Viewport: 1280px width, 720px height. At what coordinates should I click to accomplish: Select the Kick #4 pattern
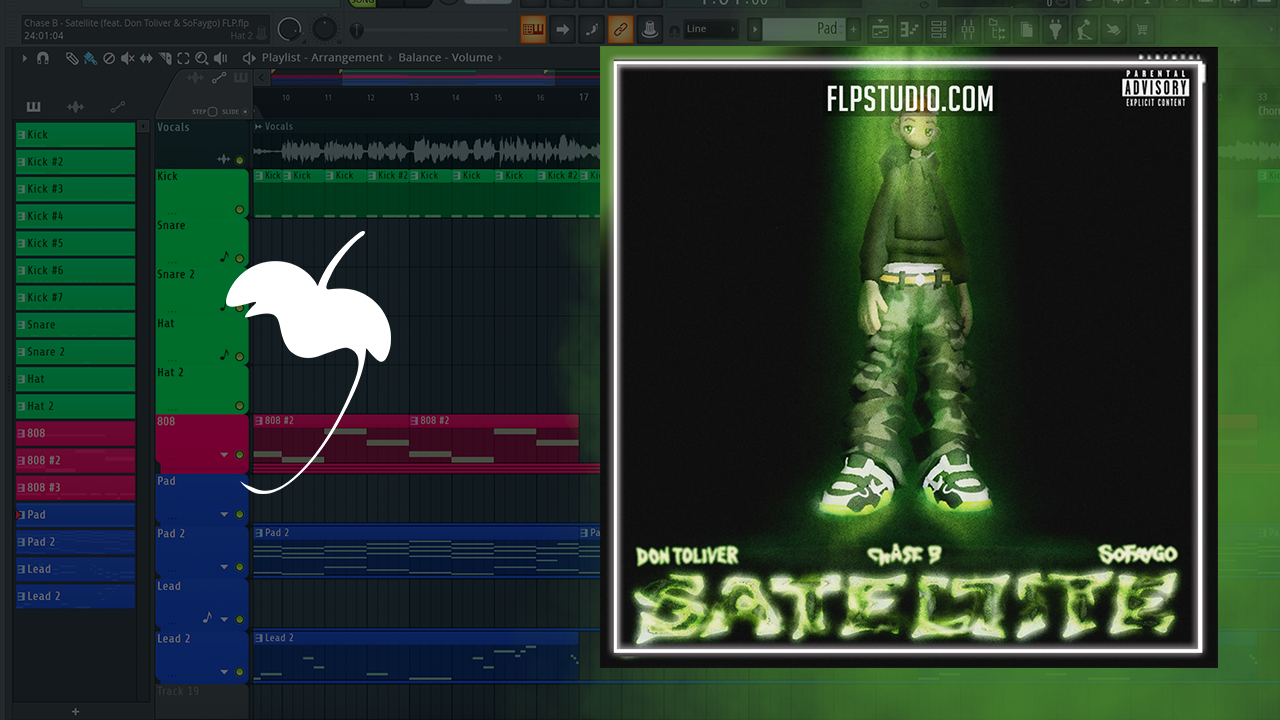point(75,216)
